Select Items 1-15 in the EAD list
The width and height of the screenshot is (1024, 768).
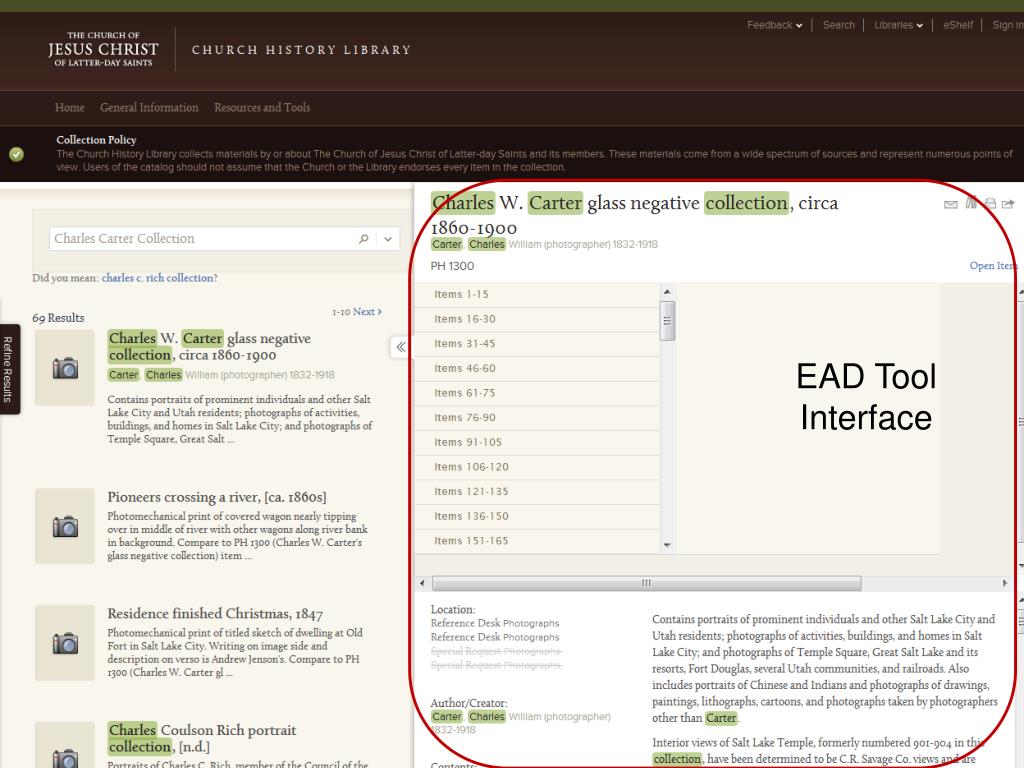pos(537,295)
